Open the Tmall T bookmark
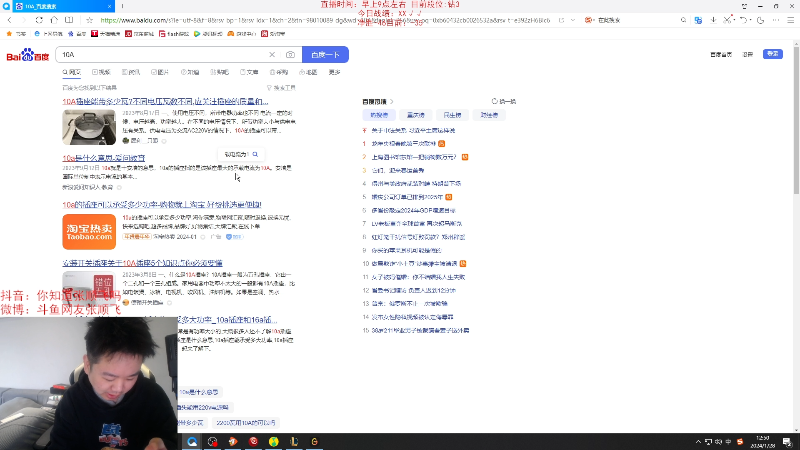 pyautogui.click(x=106, y=34)
